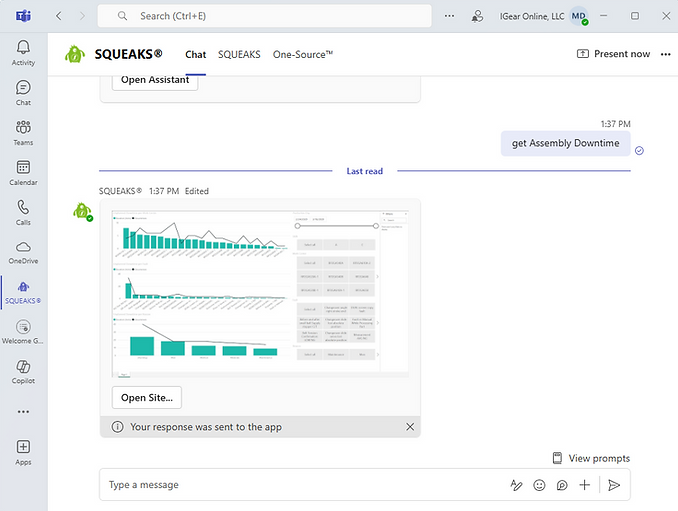Expand more apps ellipsis in sidebar
This screenshot has width=678, height=511.
(x=23, y=411)
